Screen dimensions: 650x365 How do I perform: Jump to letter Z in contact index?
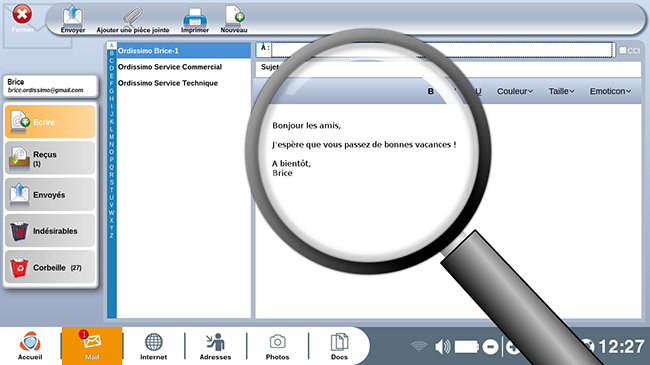pos(111,235)
